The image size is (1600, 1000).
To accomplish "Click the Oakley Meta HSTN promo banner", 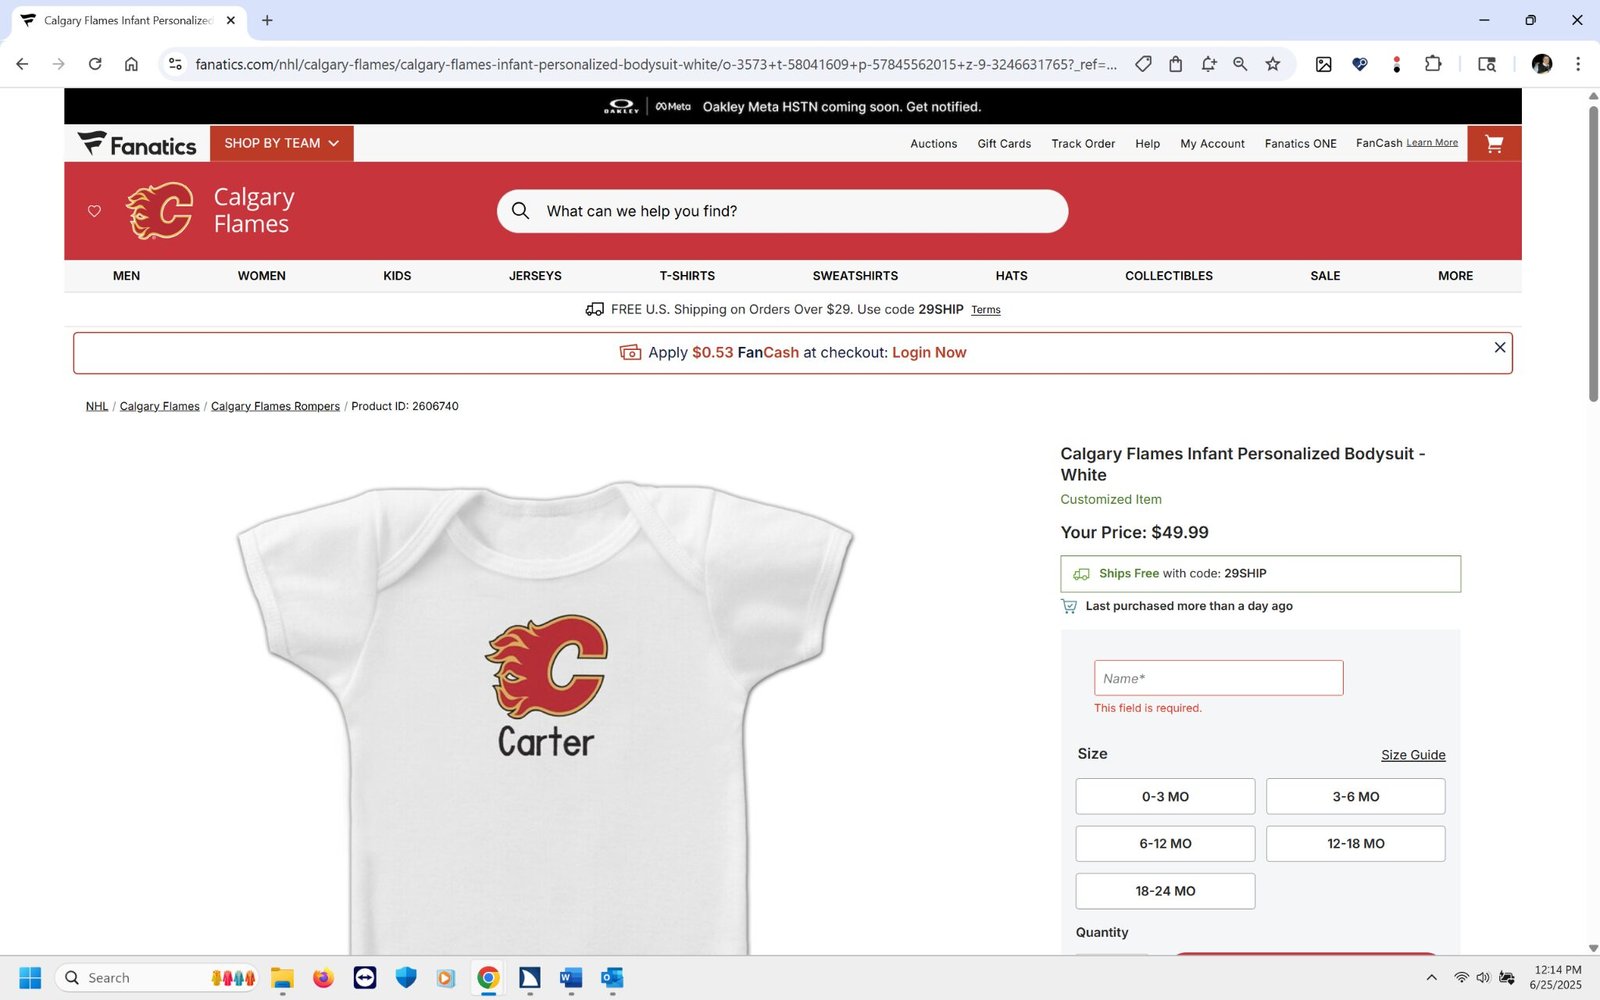I will [x=792, y=107].
